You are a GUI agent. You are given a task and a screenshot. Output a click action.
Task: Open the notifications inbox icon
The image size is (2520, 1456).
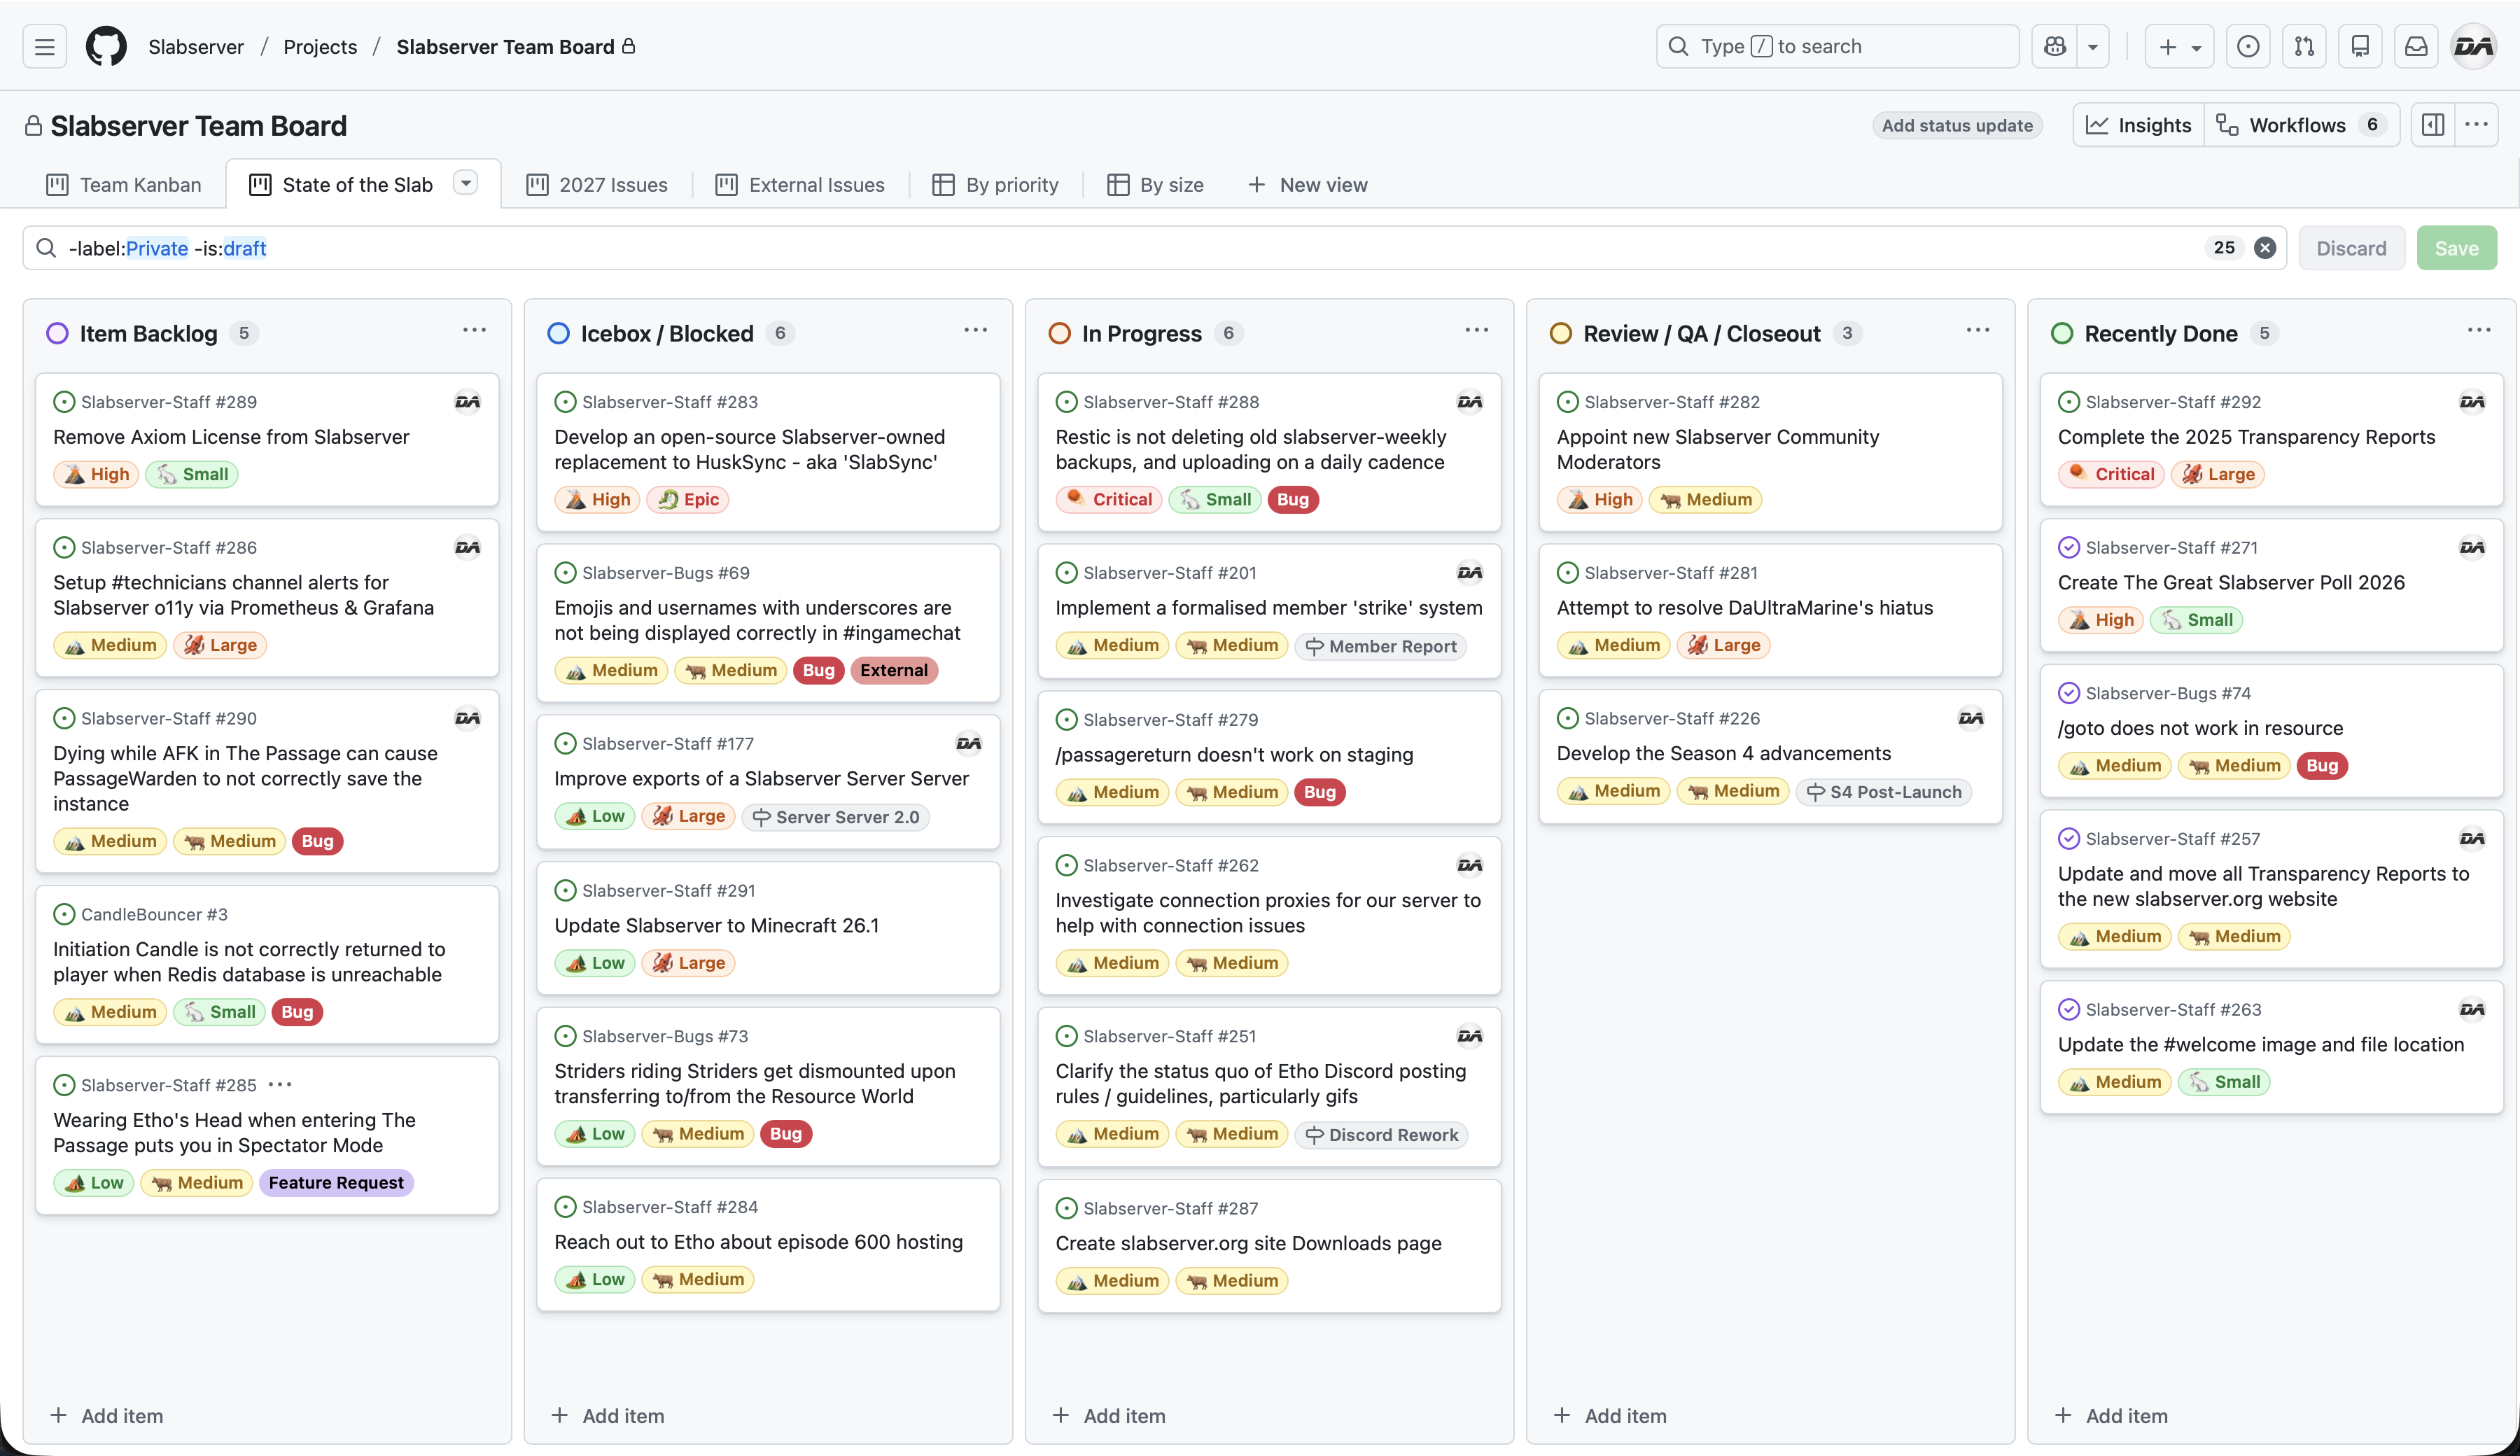(x=2416, y=46)
